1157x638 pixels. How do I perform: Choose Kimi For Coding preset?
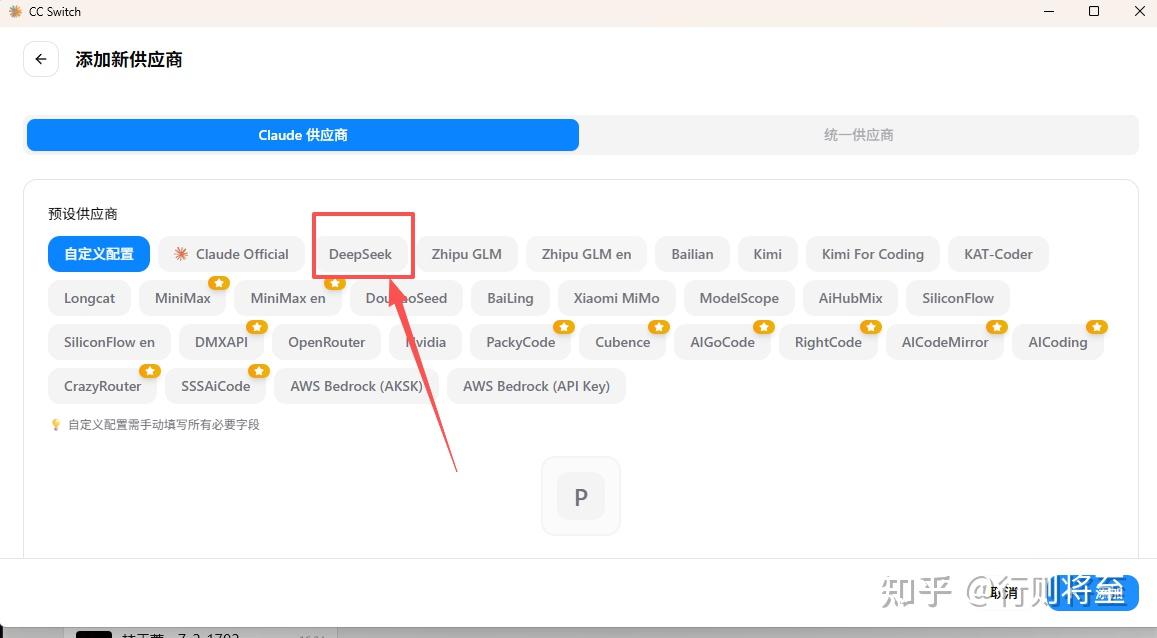[x=873, y=254]
